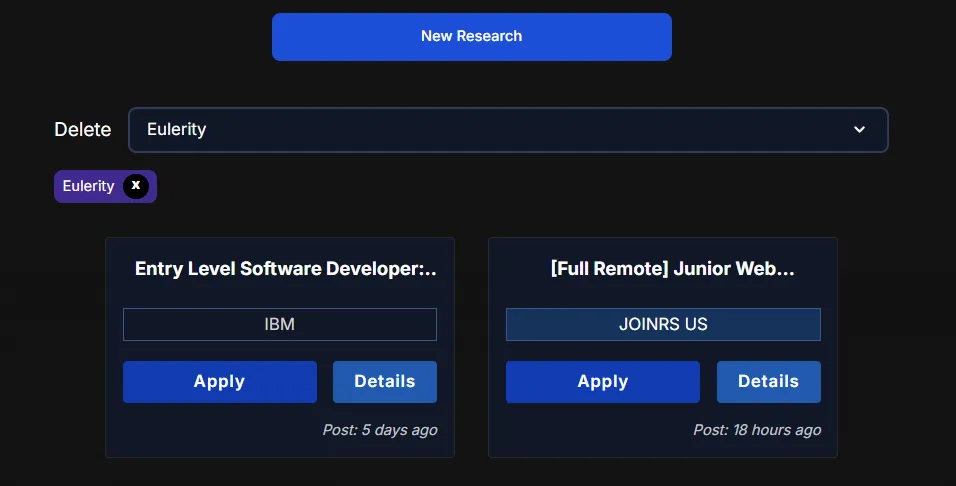Click the IBM company field
Viewport: 956px width, 486px height.
coord(280,324)
